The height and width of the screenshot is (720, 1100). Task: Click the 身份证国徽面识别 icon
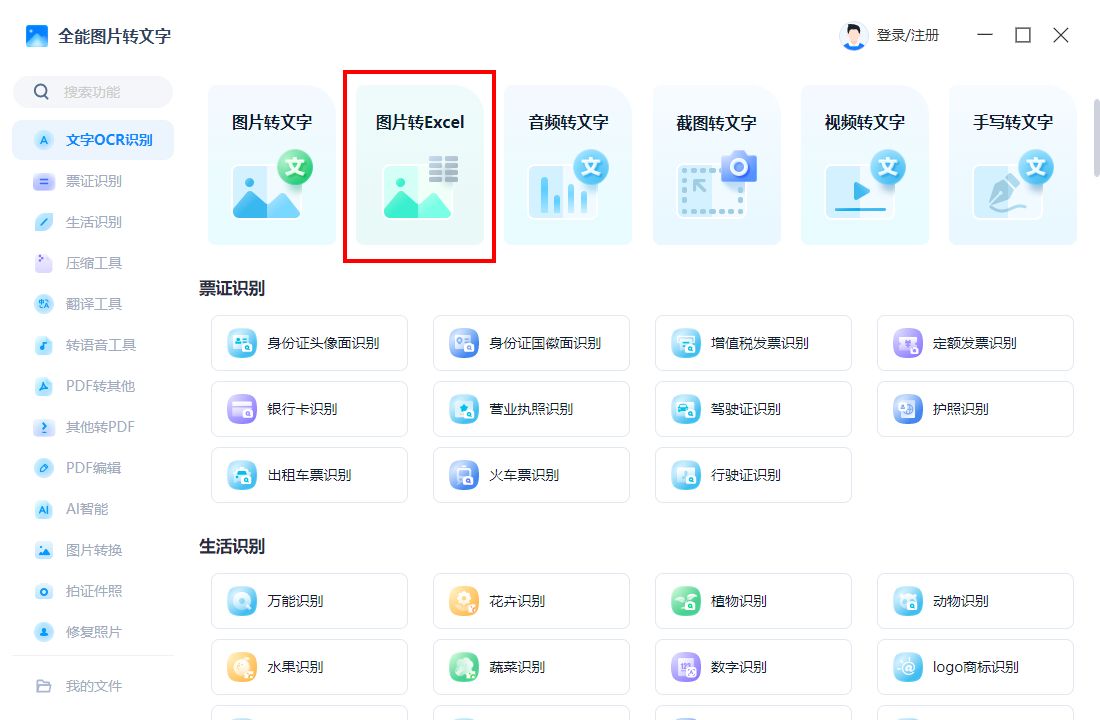(x=464, y=343)
